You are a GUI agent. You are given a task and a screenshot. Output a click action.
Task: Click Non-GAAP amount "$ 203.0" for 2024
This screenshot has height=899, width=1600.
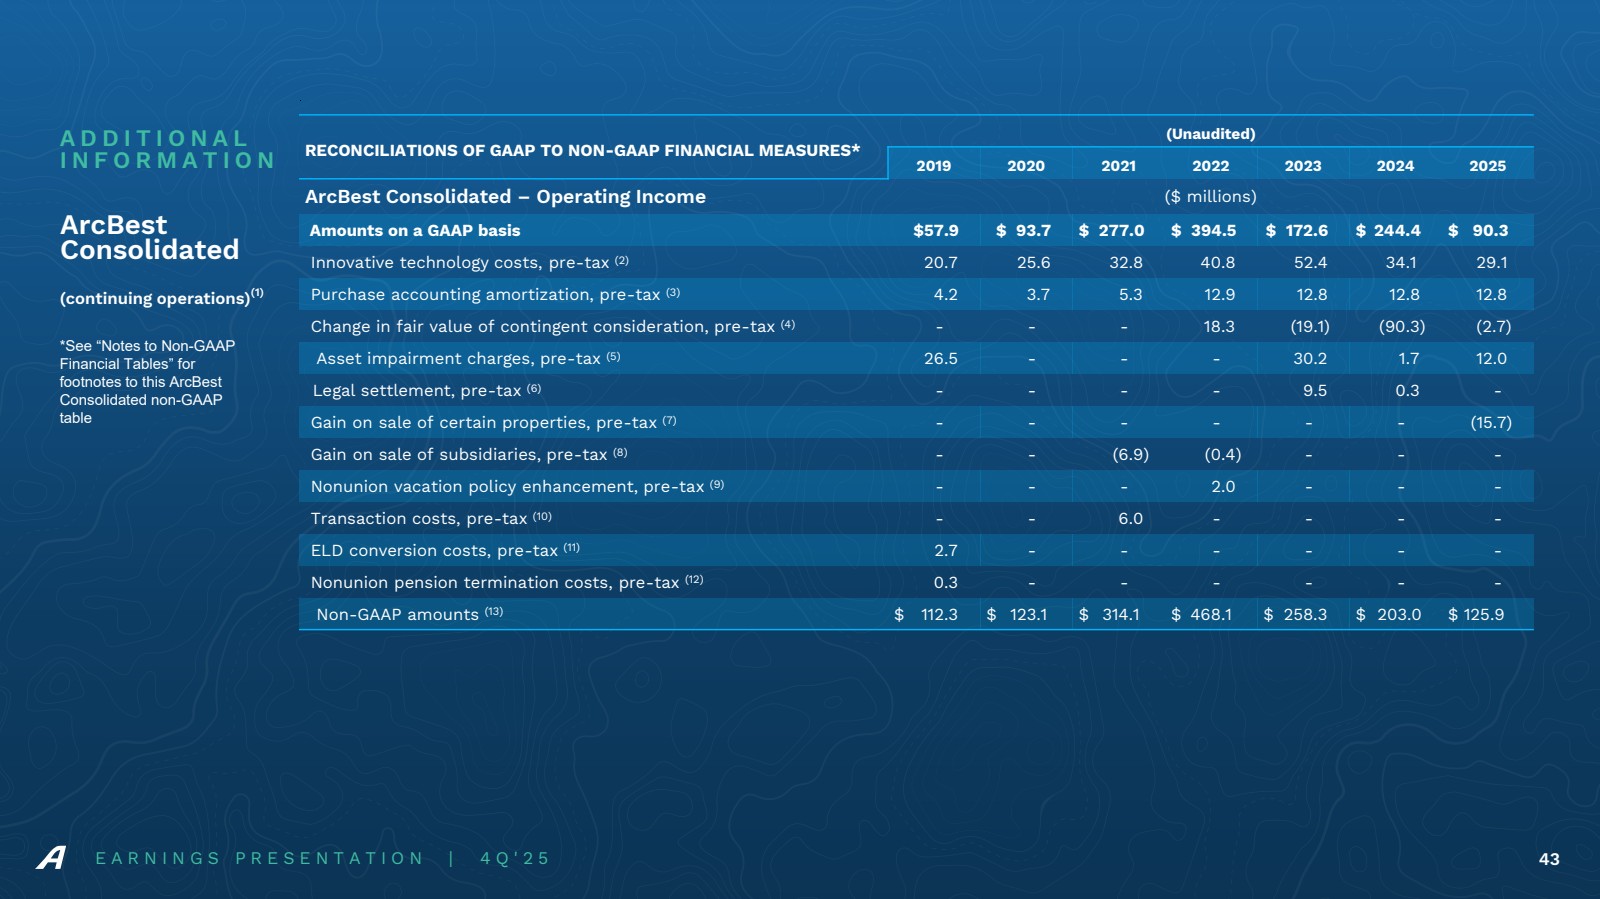[1388, 615]
